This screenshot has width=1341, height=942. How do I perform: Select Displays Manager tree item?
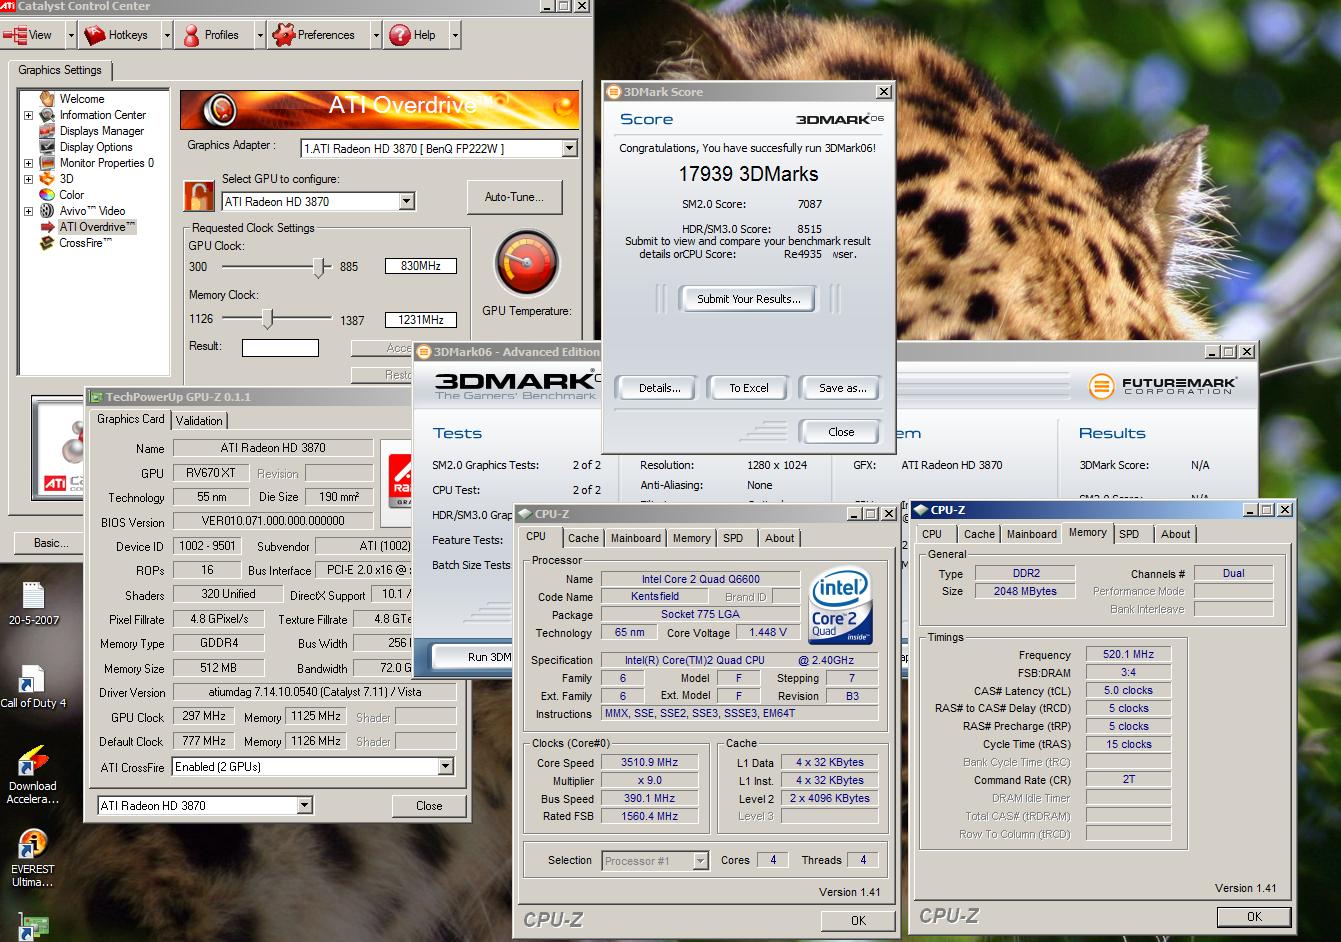click(x=101, y=131)
